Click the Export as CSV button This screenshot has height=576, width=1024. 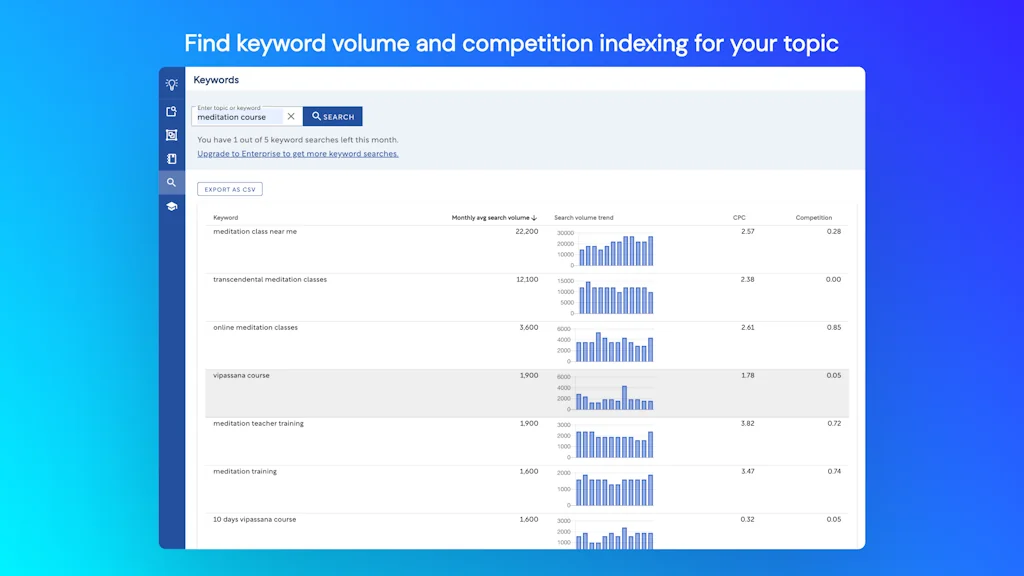tap(230, 189)
